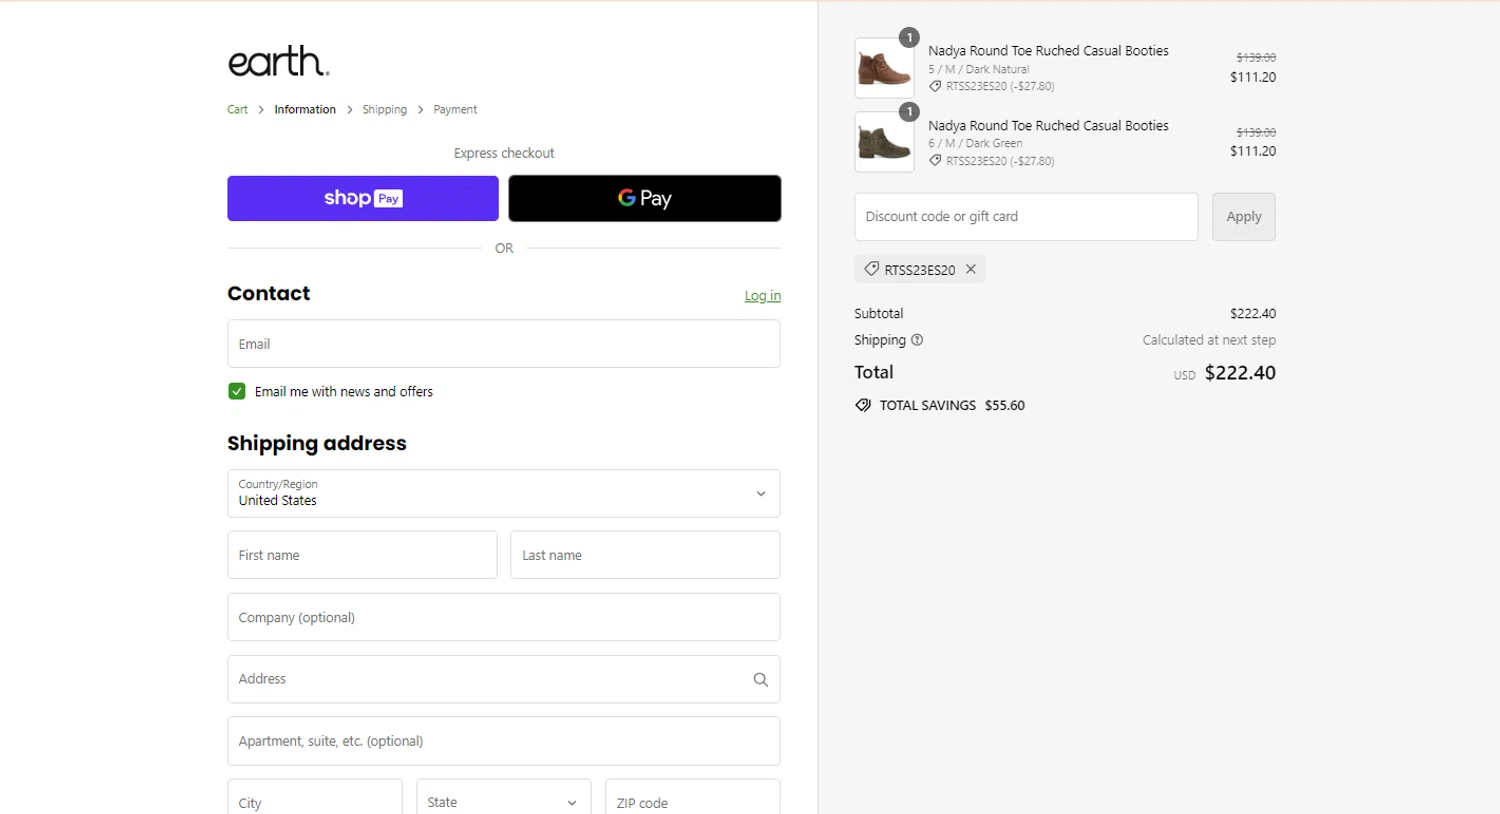
Task: Focus the Email input field
Action: (504, 344)
